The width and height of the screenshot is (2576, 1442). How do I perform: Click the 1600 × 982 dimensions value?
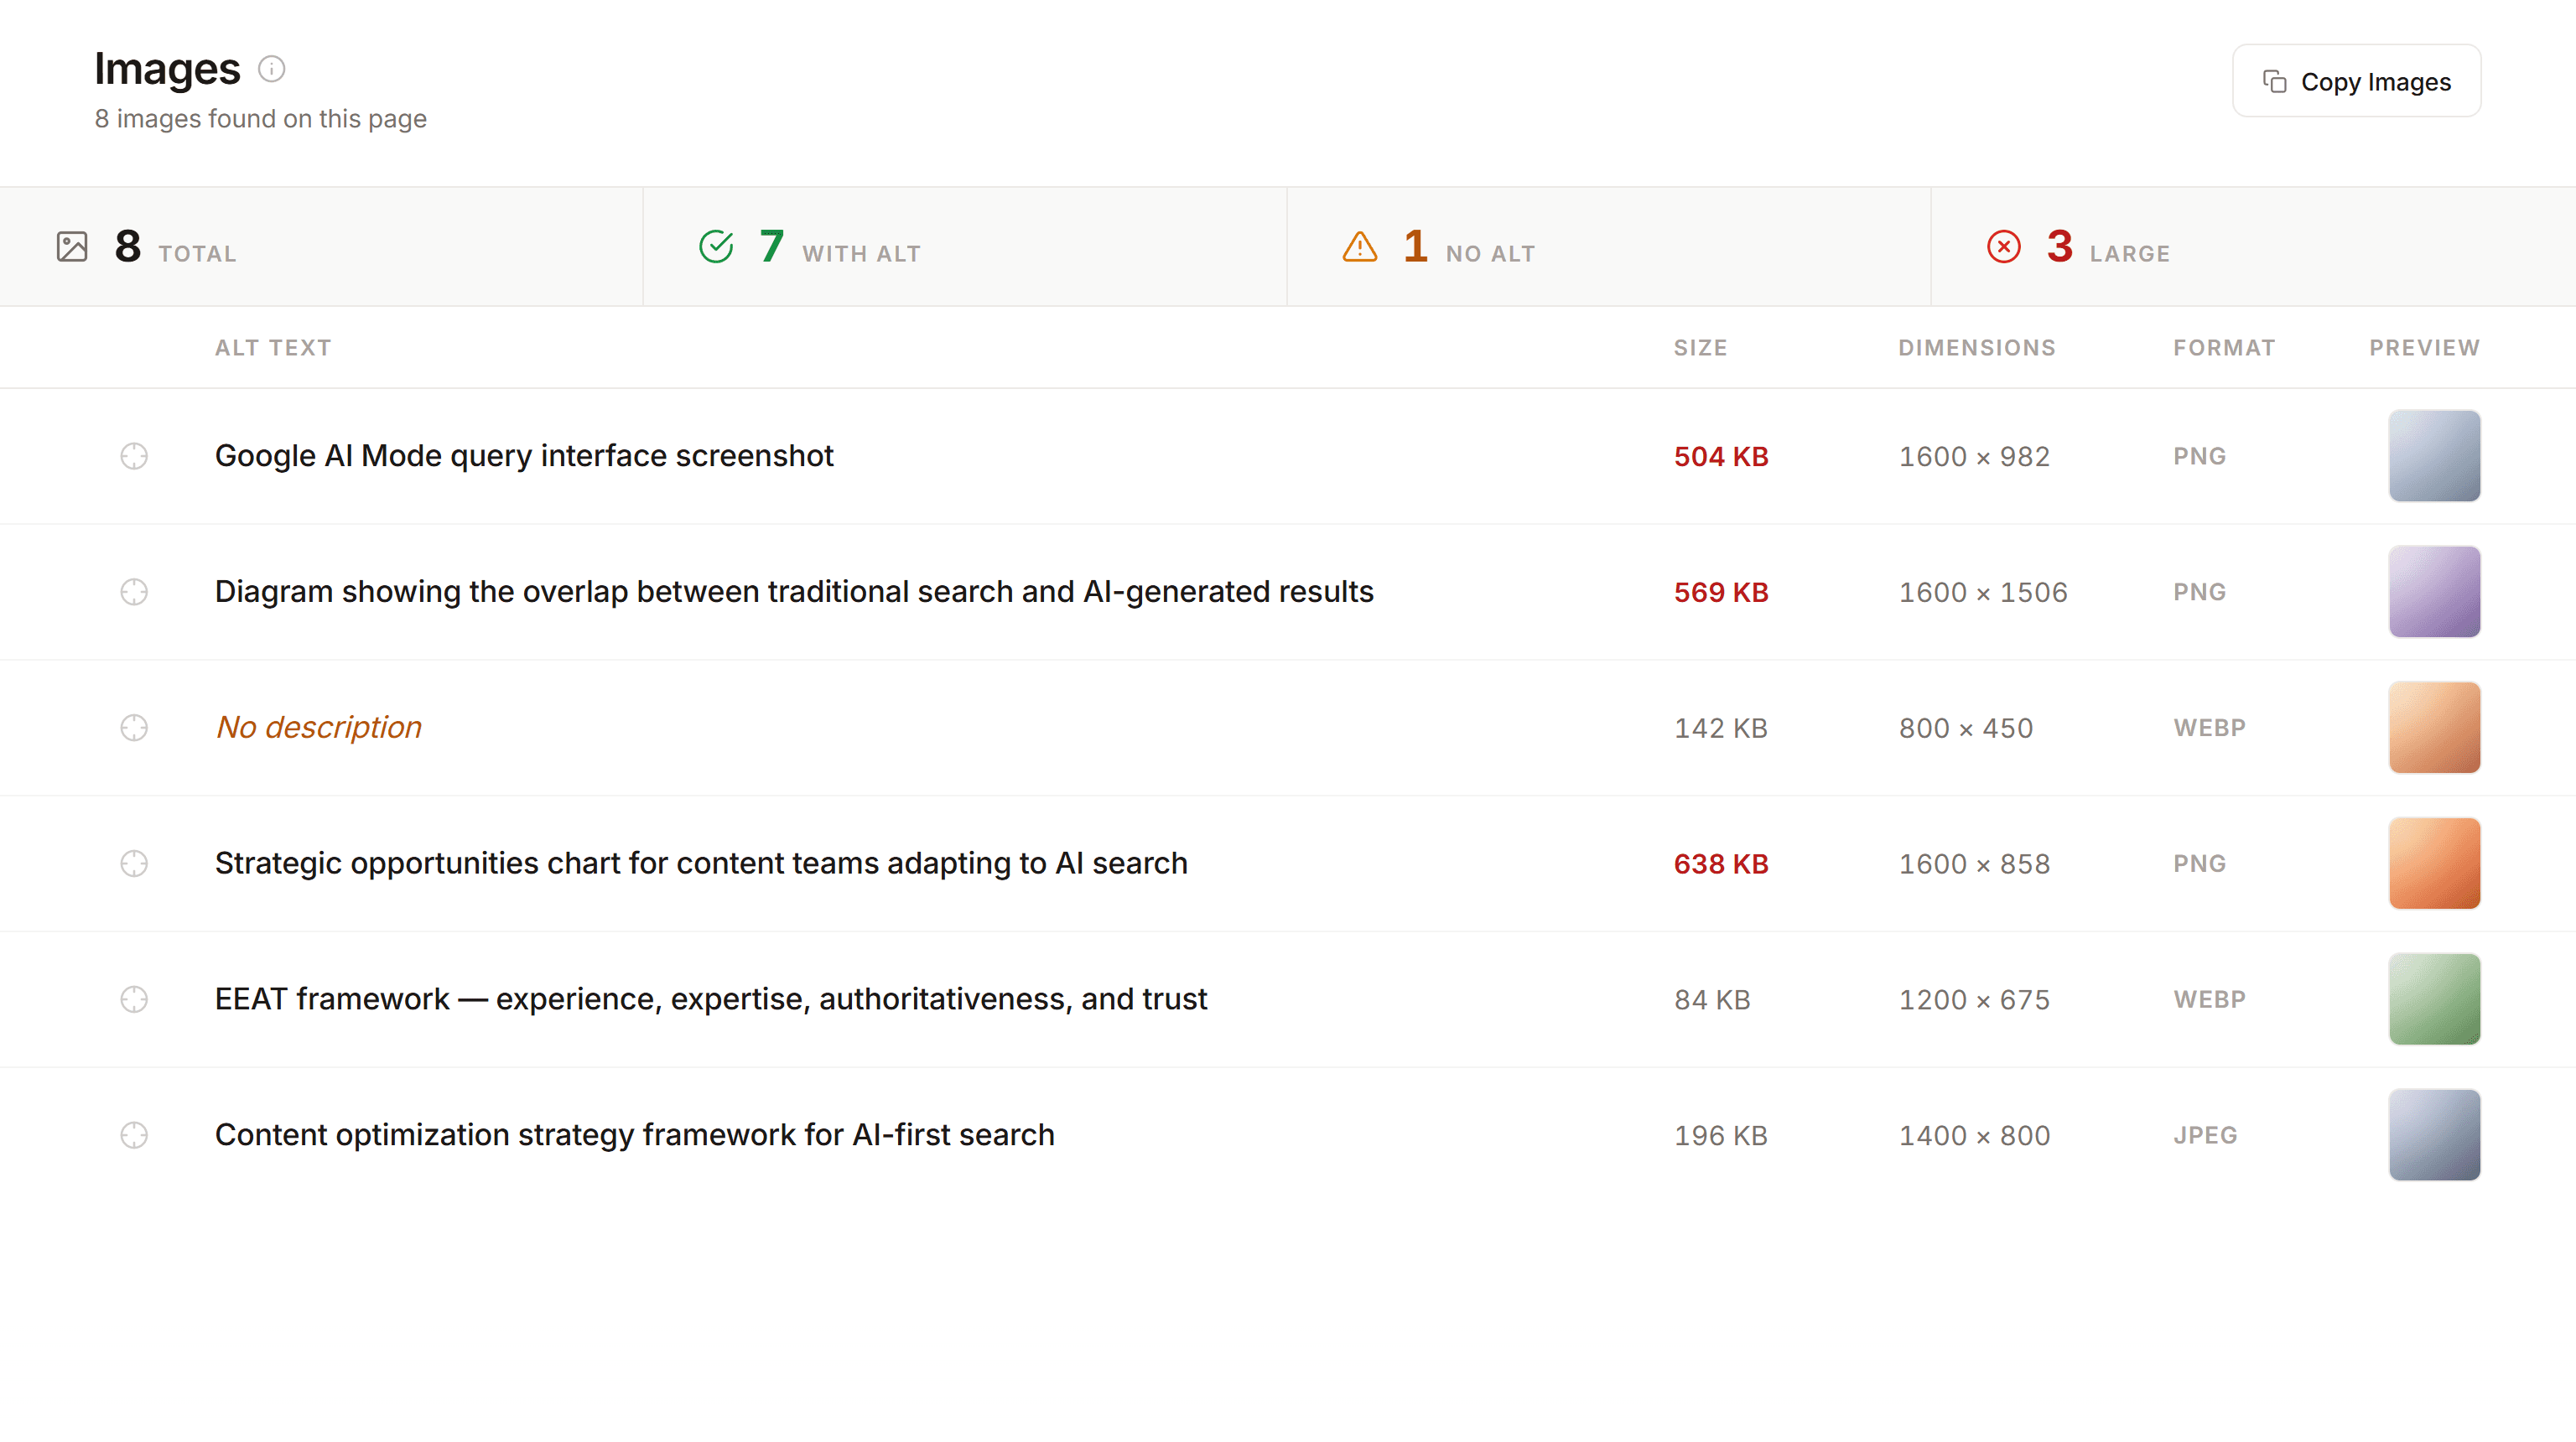(1974, 457)
